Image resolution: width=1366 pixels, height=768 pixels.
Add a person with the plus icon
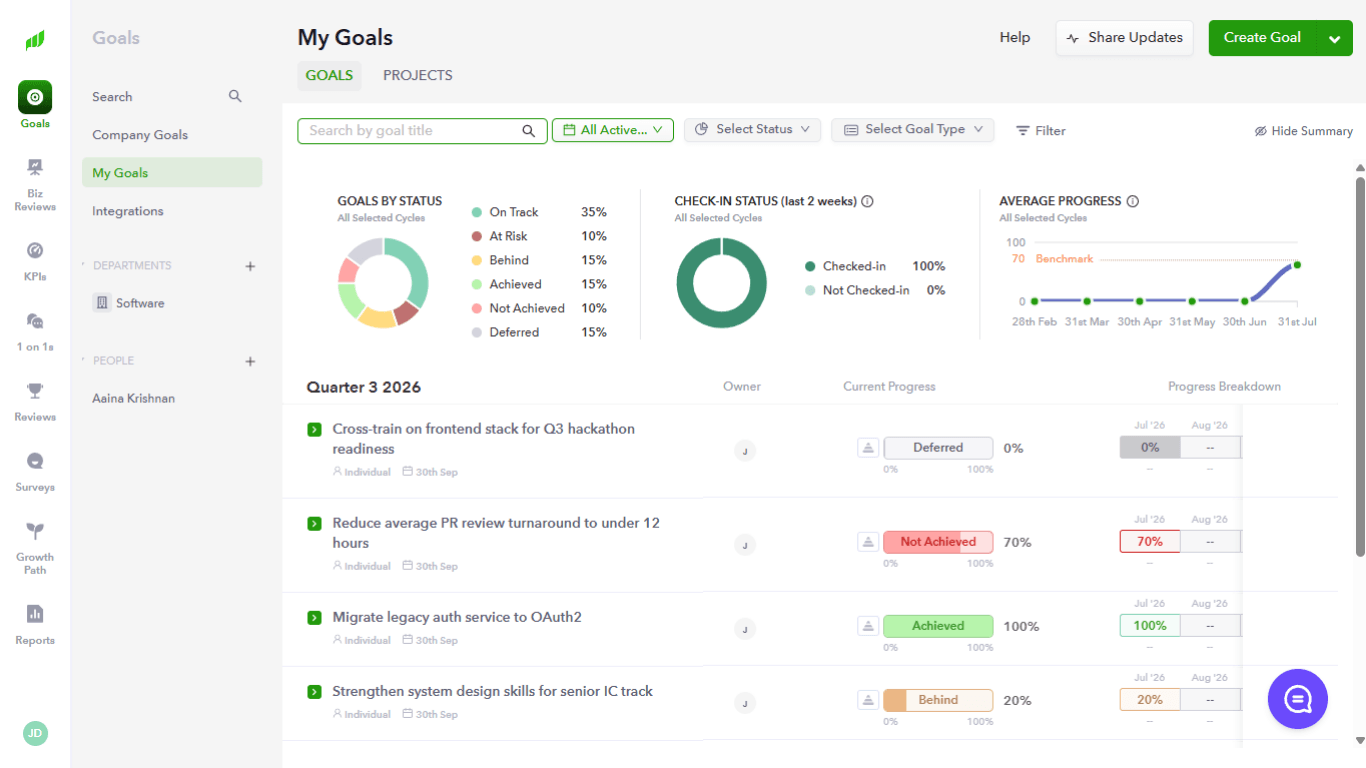click(x=250, y=361)
